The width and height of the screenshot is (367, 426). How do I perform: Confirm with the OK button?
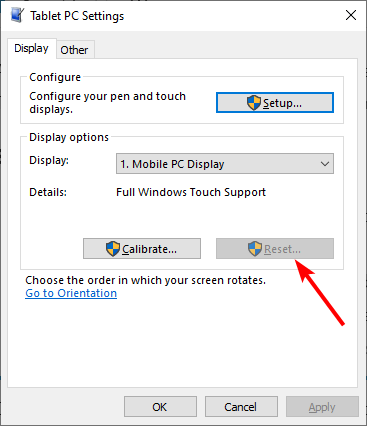(x=160, y=407)
